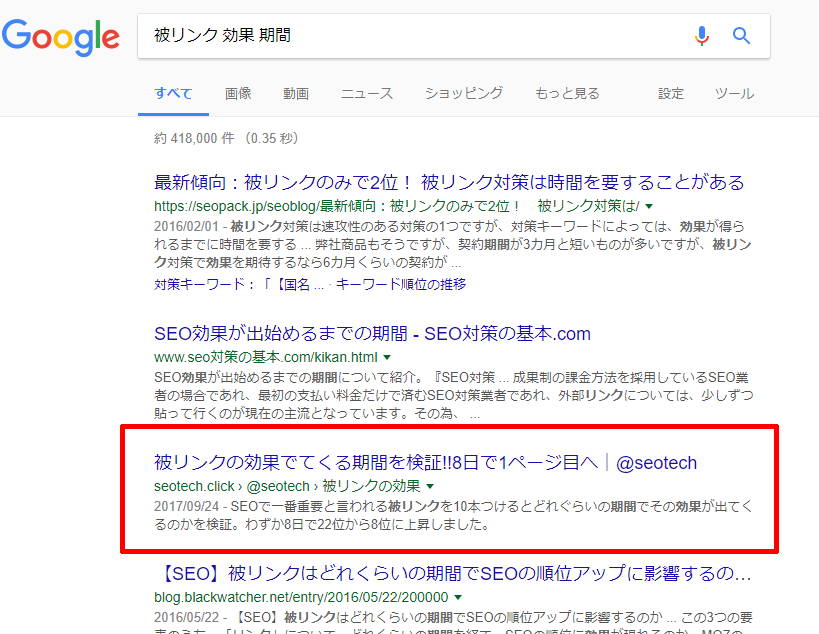Click the magnifying glass search icon

tap(741, 36)
